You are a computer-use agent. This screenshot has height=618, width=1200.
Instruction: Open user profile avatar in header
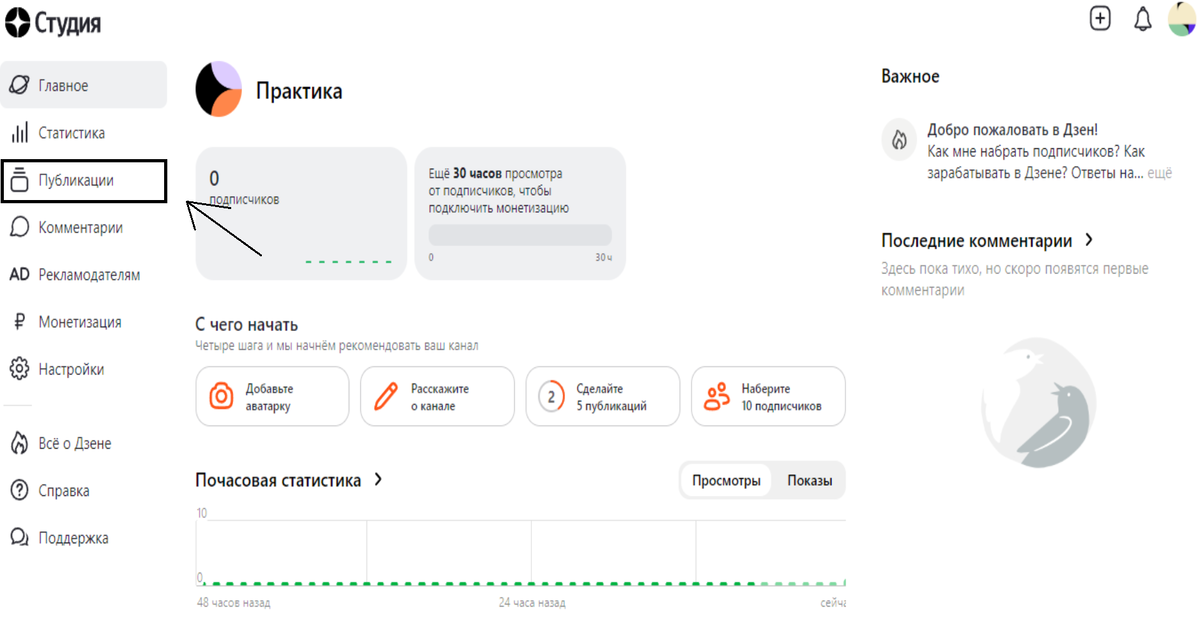pos(1183,18)
